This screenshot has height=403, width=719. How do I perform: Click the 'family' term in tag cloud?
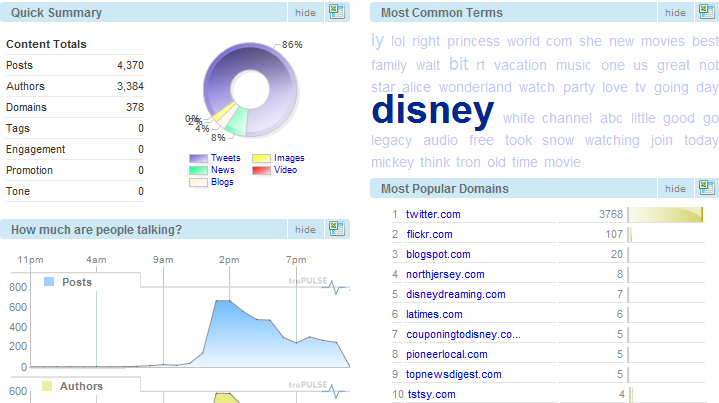pos(389,66)
